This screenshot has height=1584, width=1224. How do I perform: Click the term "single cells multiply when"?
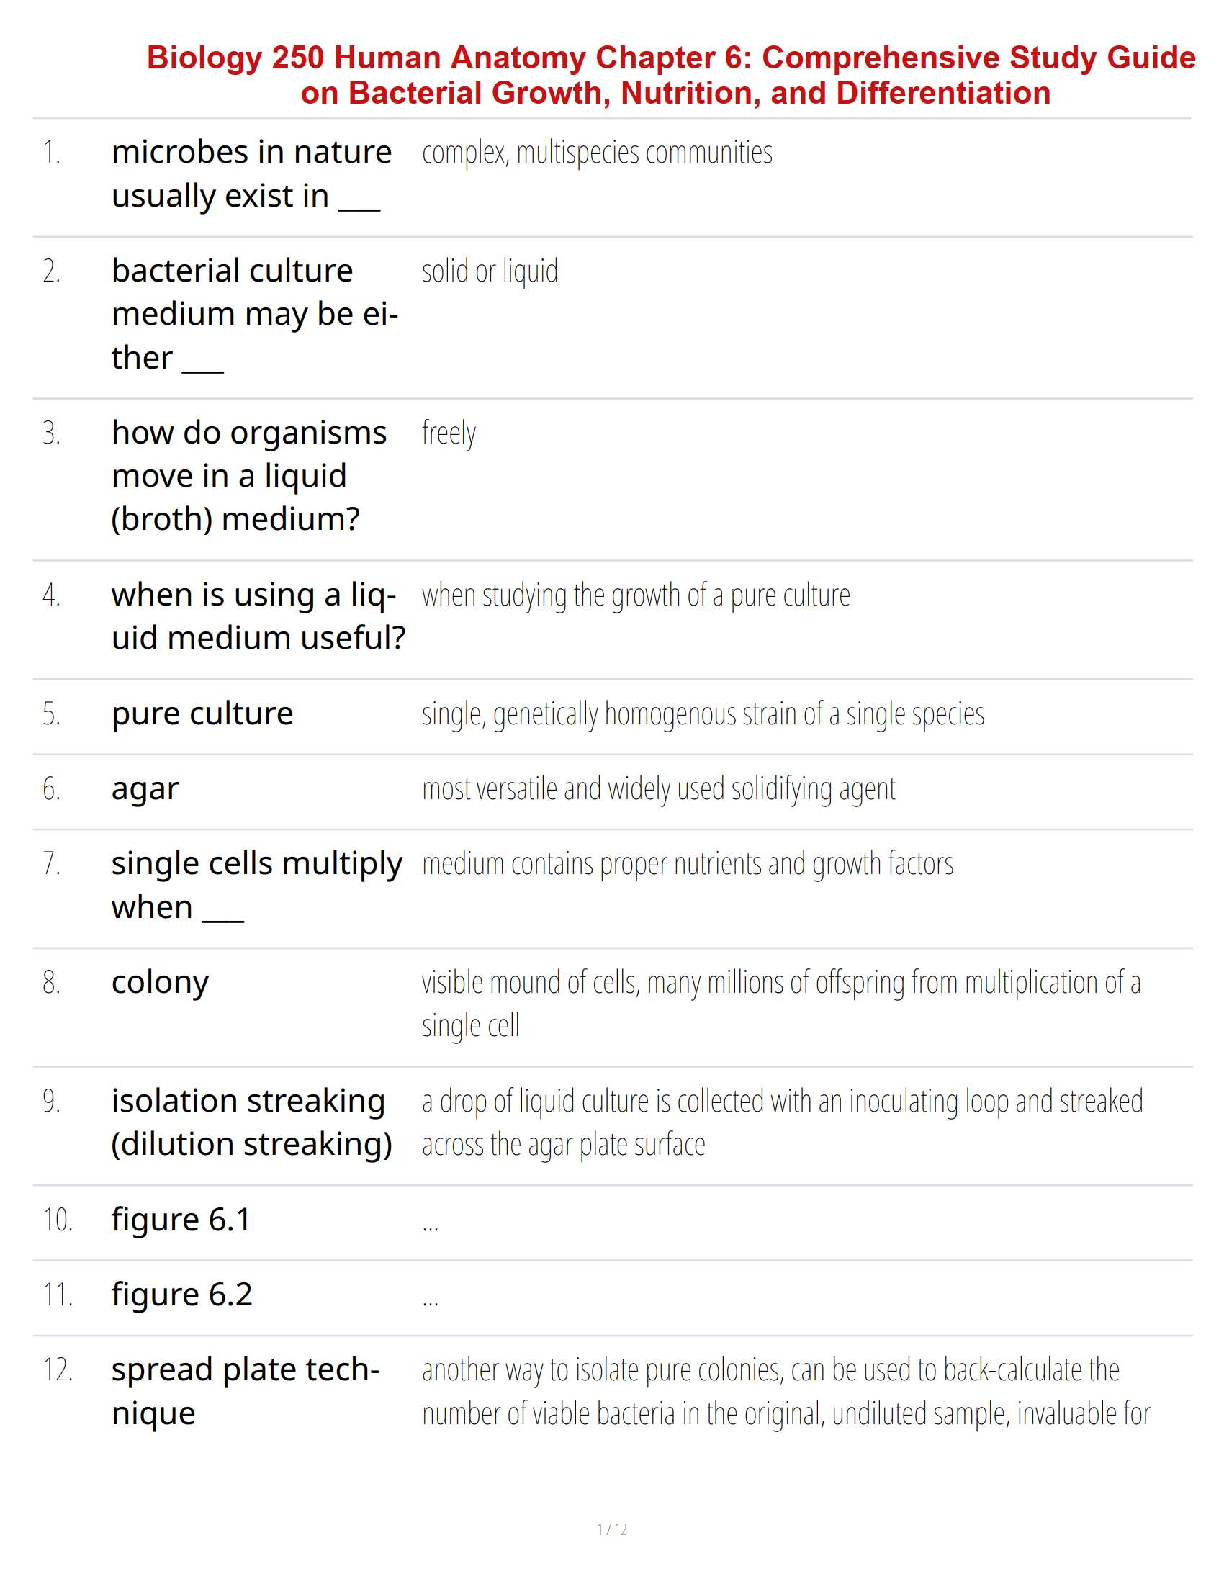256,885
